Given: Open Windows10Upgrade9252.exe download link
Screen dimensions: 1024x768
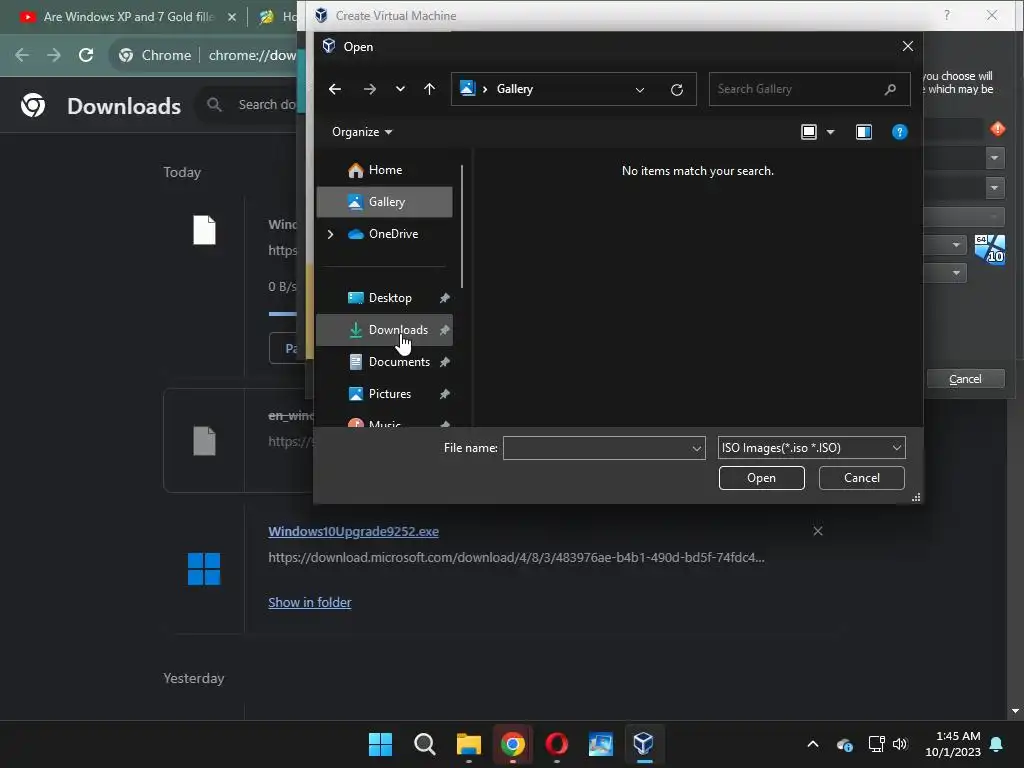Looking at the screenshot, I should [x=353, y=532].
